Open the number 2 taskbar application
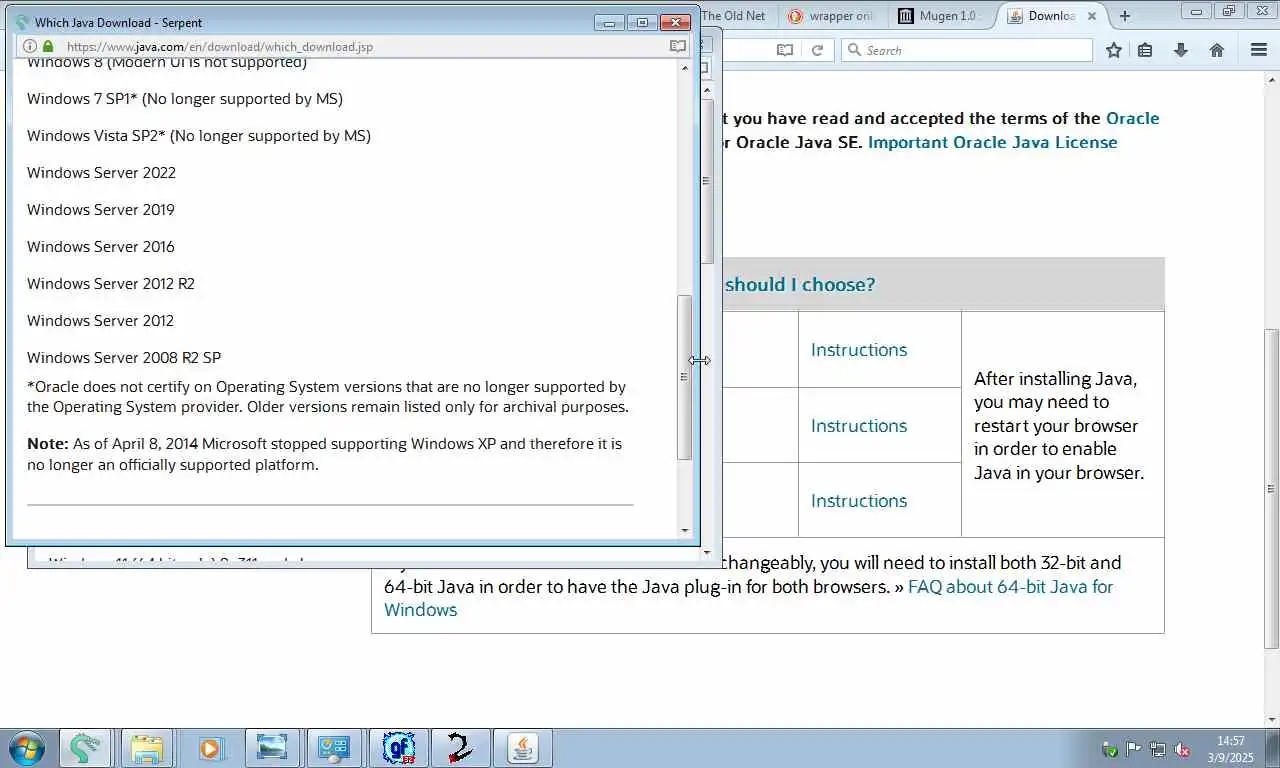 (x=459, y=748)
